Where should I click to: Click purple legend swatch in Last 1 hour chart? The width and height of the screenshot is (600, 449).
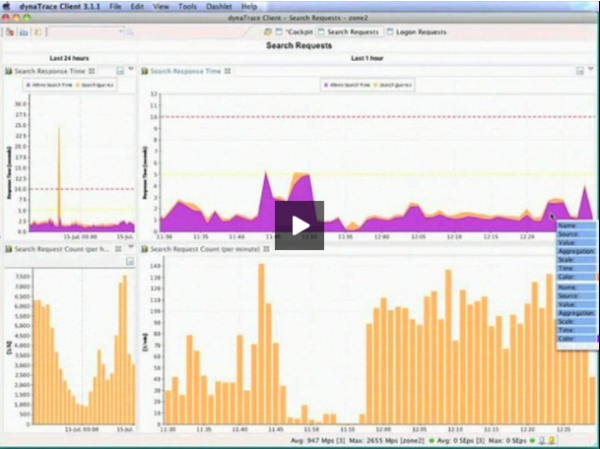point(326,85)
